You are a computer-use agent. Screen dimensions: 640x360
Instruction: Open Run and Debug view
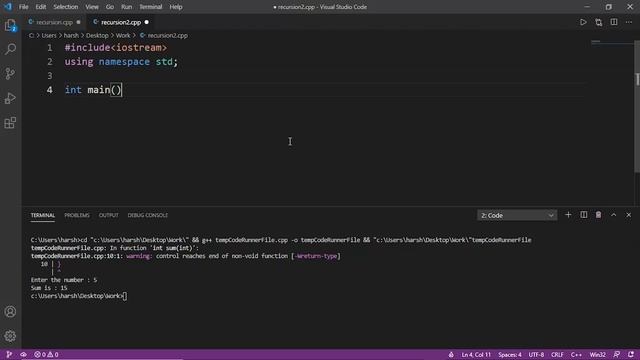[x=10, y=98]
